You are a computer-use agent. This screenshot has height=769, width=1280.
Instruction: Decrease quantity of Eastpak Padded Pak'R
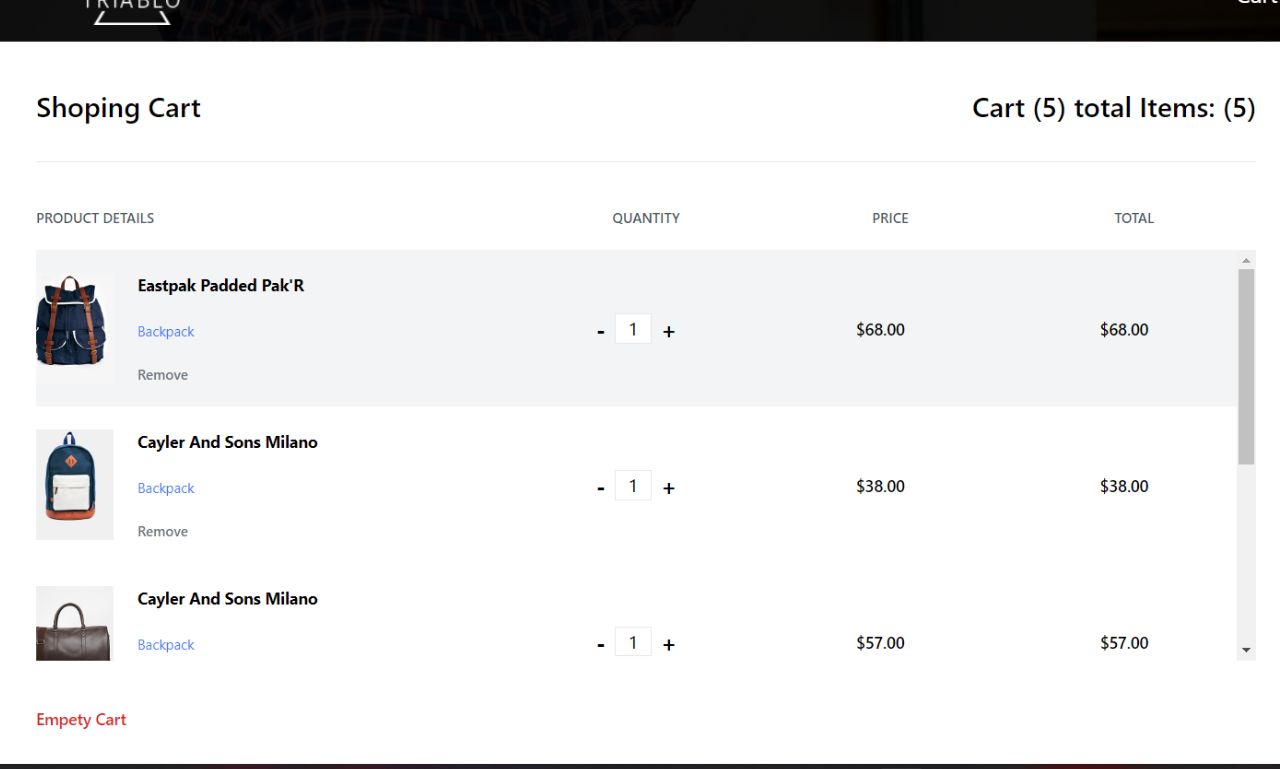click(x=601, y=332)
